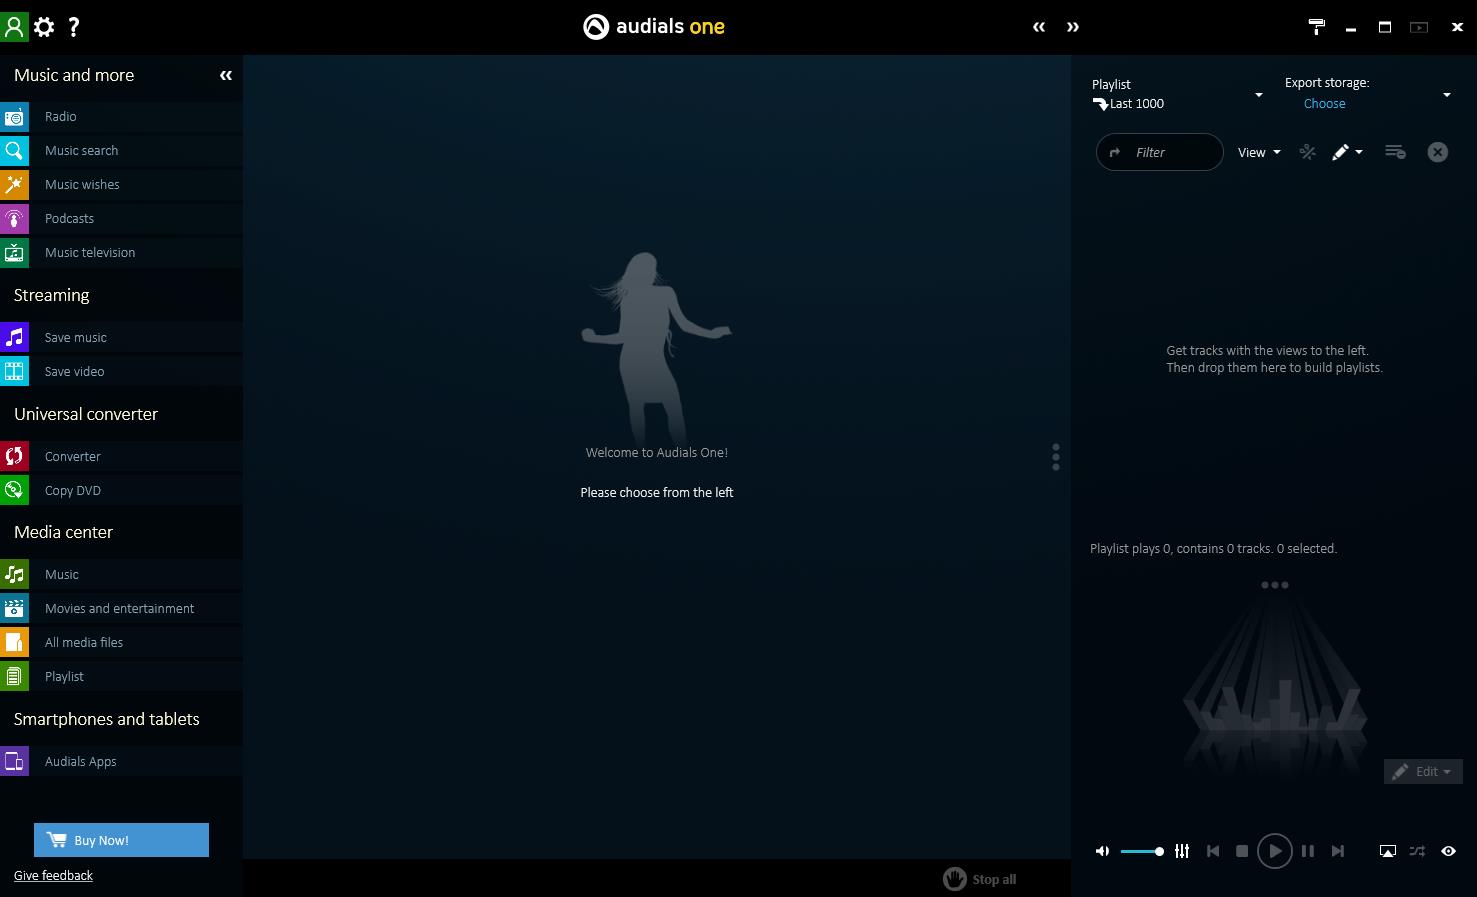Click the Copy DVD disc icon
The height and width of the screenshot is (897, 1477).
14,491
